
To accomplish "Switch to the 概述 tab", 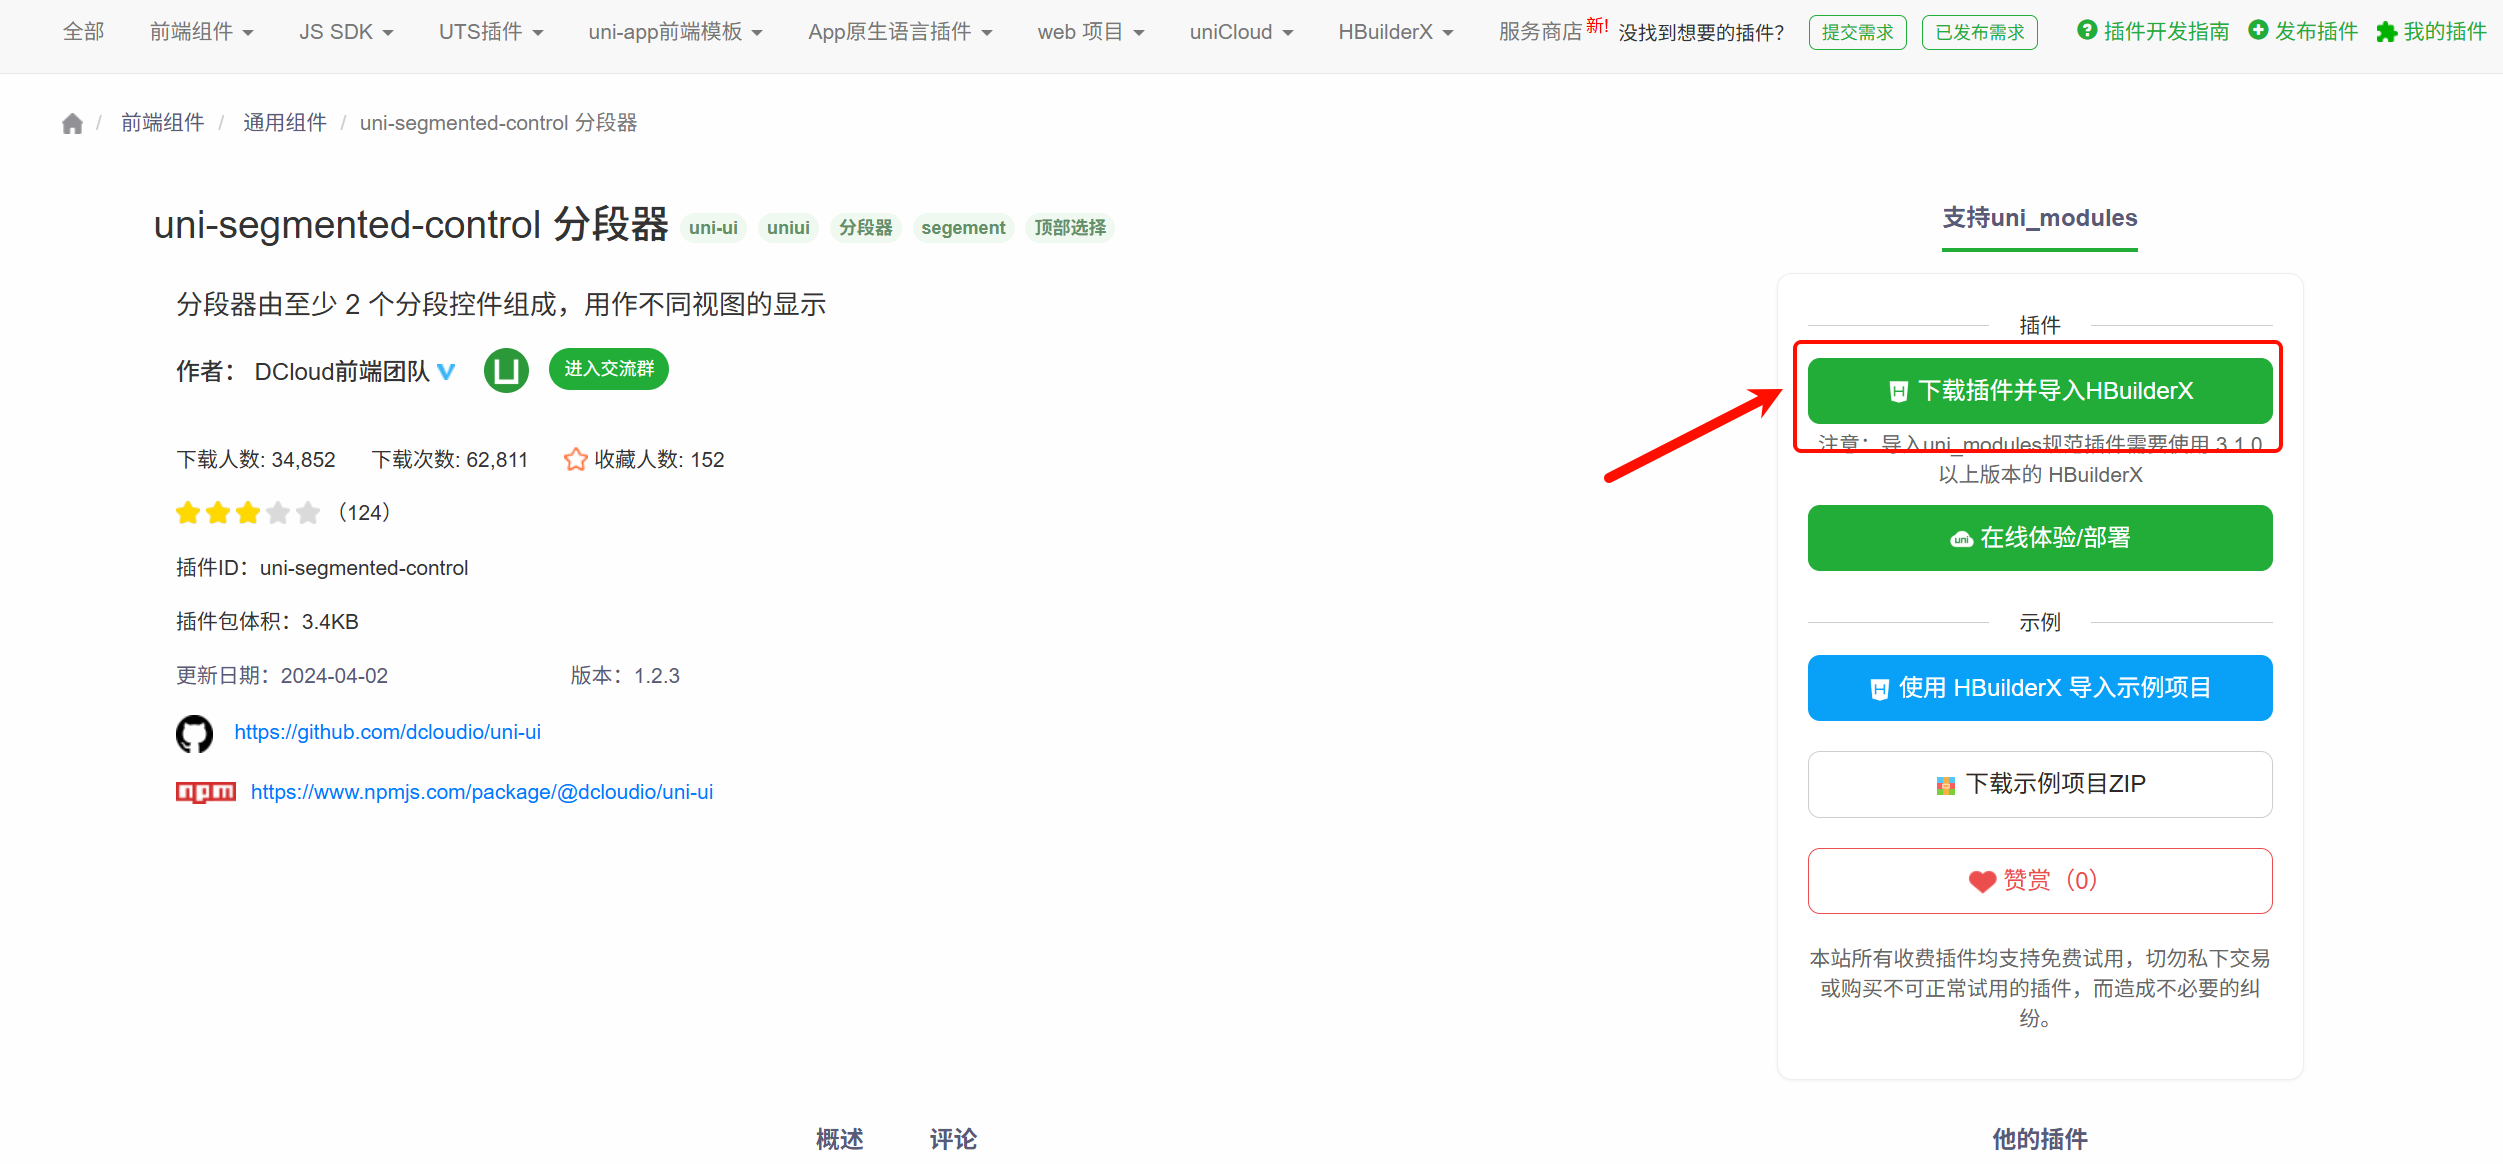I will click(840, 1139).
